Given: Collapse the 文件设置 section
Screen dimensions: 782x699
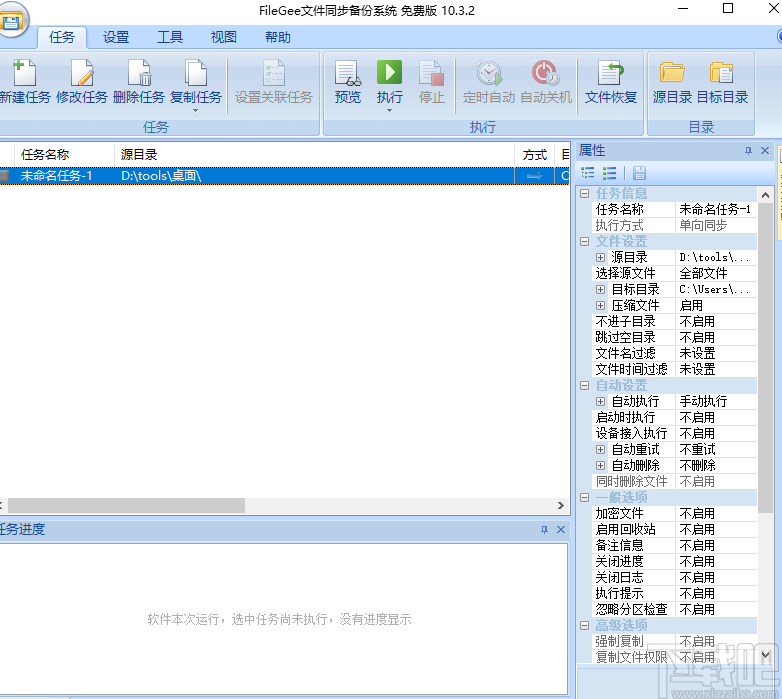Looking at the screenshot, I should coord(585,242).
